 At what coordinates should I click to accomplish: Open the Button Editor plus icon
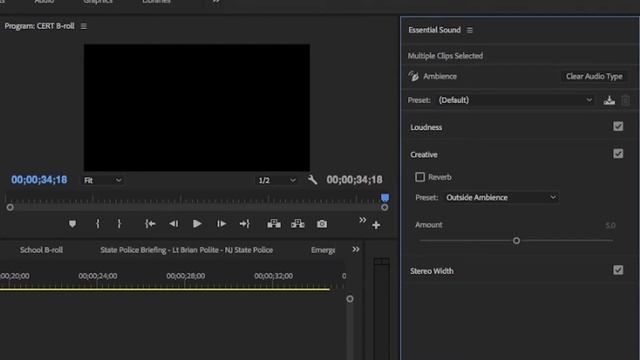(376, 225)
